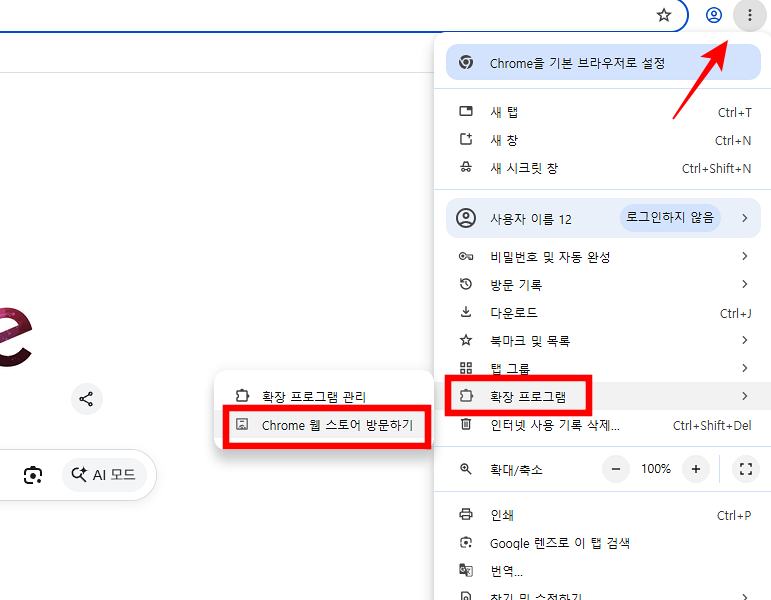Open 번역... translate entry
The width and height of the screenshot is (771, 600).
point(605,571)
